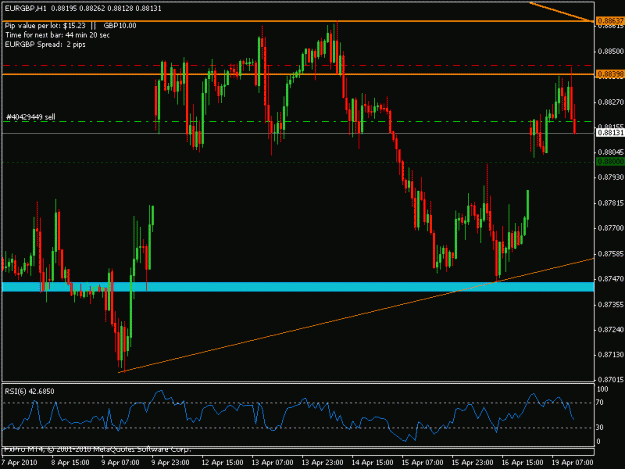
Task: Click the 'Time for next bar' countdown text
Action: [57, 35]
